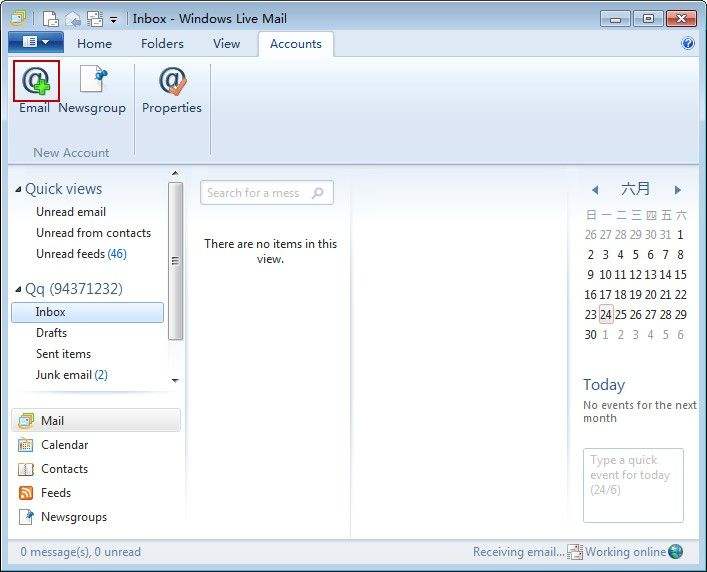Image resolution: width=707 pixels, height=572 pixels.
Task: Close the Windows Live Mail window
Action: tap(681, 19)
